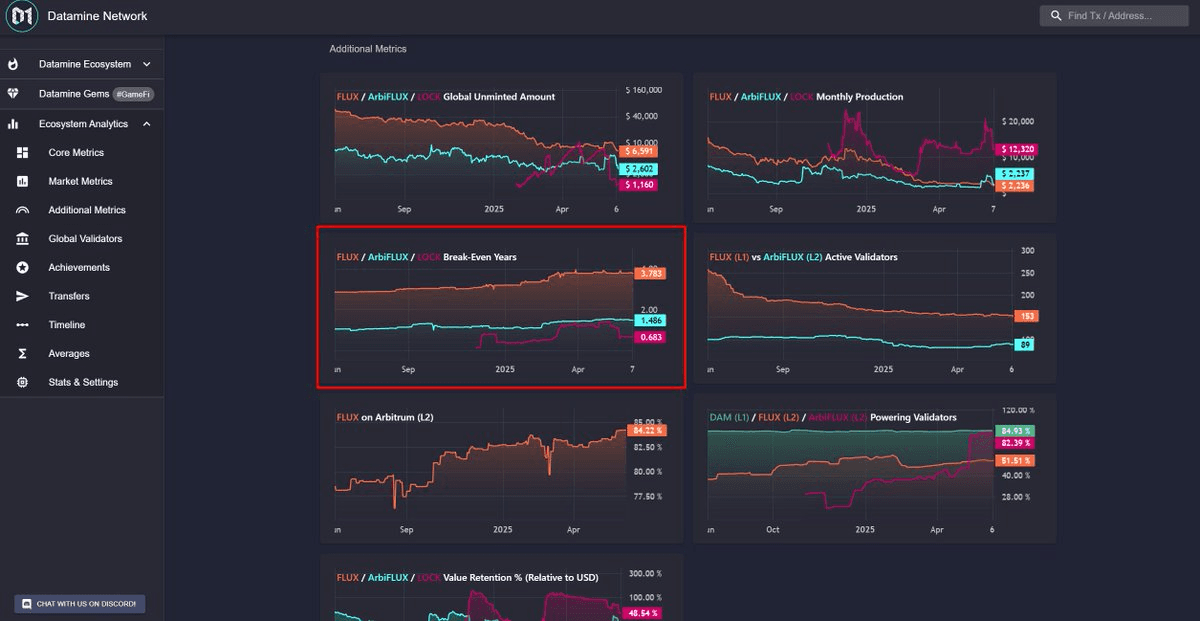Open Stats & Settings
Viewport: 1200px width, 621px height.
point(82,382)
